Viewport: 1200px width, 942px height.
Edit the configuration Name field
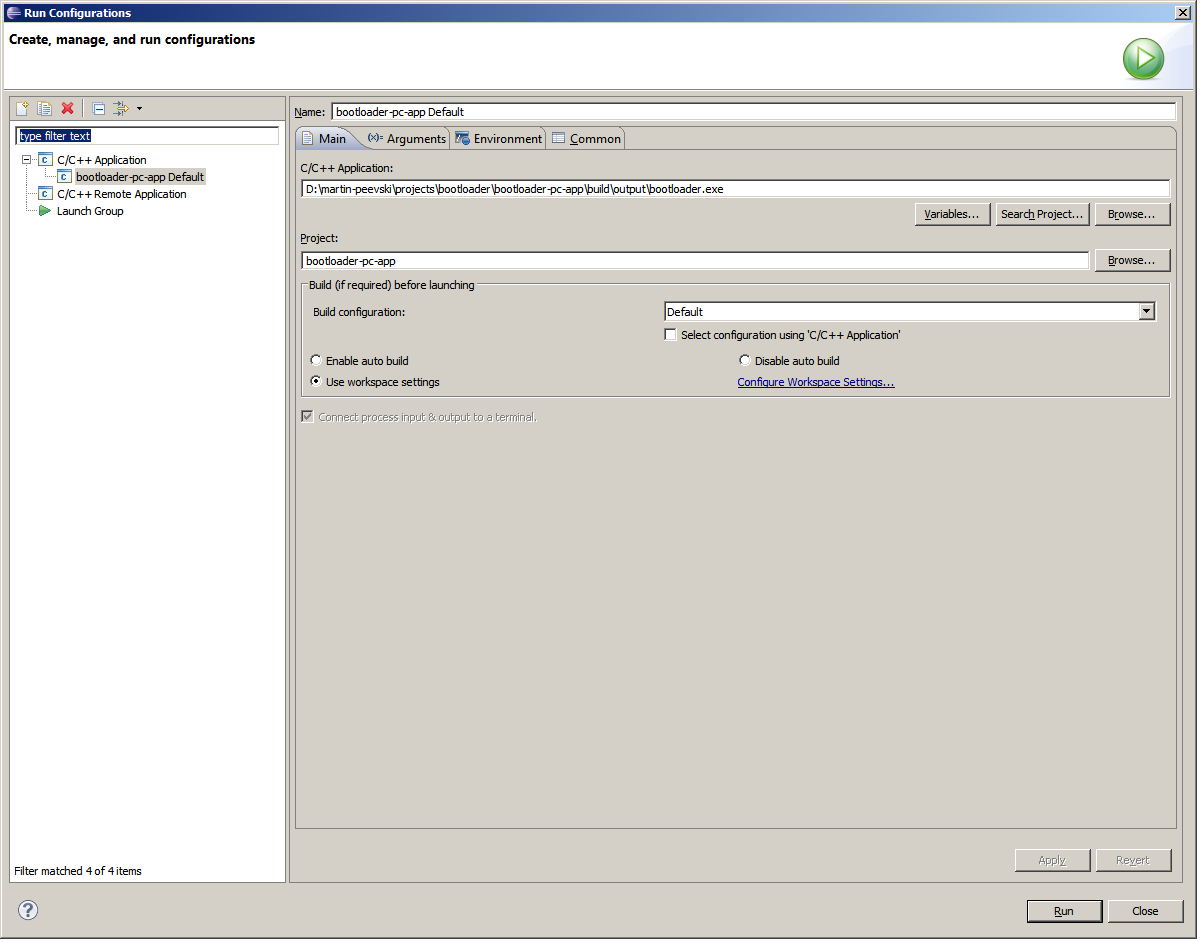(x=753, y=112)
